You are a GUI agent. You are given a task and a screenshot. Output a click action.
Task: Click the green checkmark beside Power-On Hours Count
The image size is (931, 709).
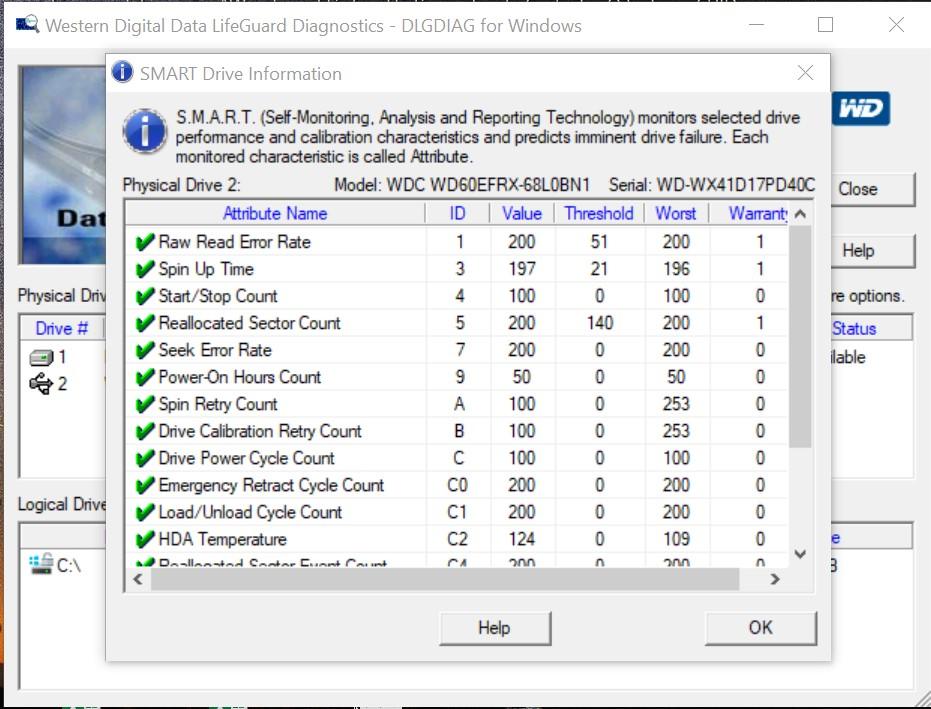point(144,378)
